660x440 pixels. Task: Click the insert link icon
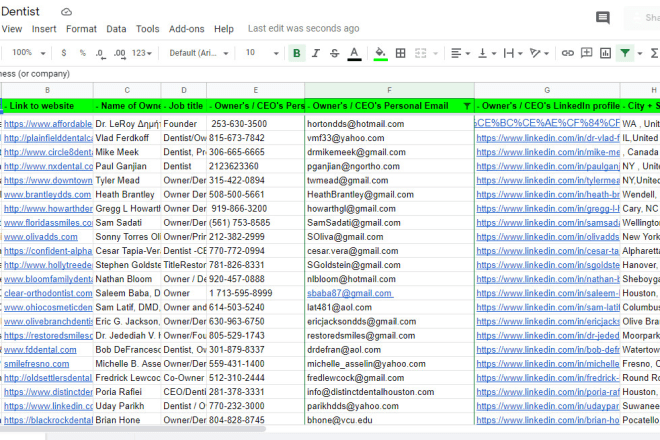tap(568, 53)
